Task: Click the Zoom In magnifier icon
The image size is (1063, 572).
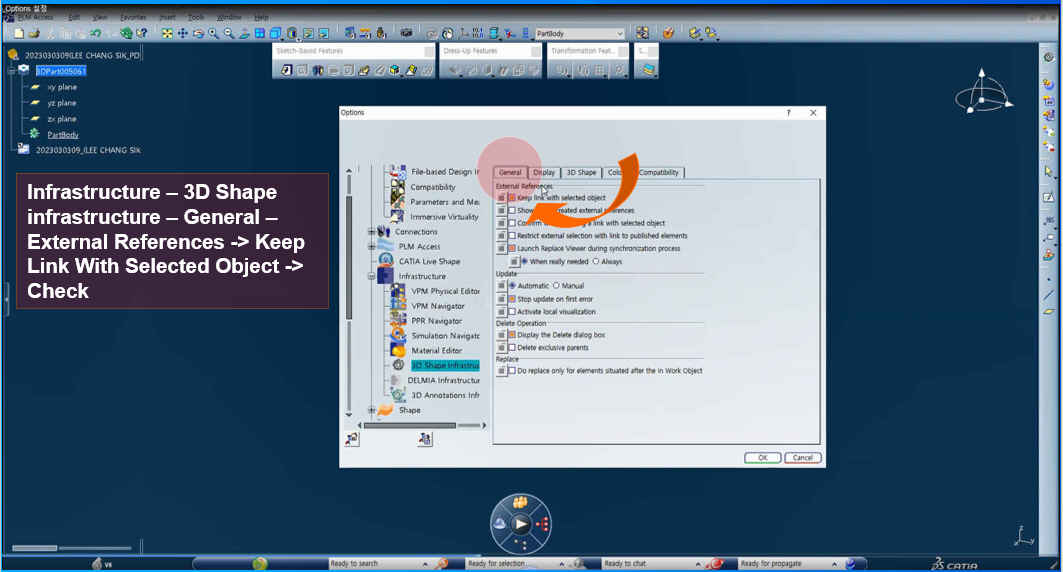Action: tap(214, 33)
